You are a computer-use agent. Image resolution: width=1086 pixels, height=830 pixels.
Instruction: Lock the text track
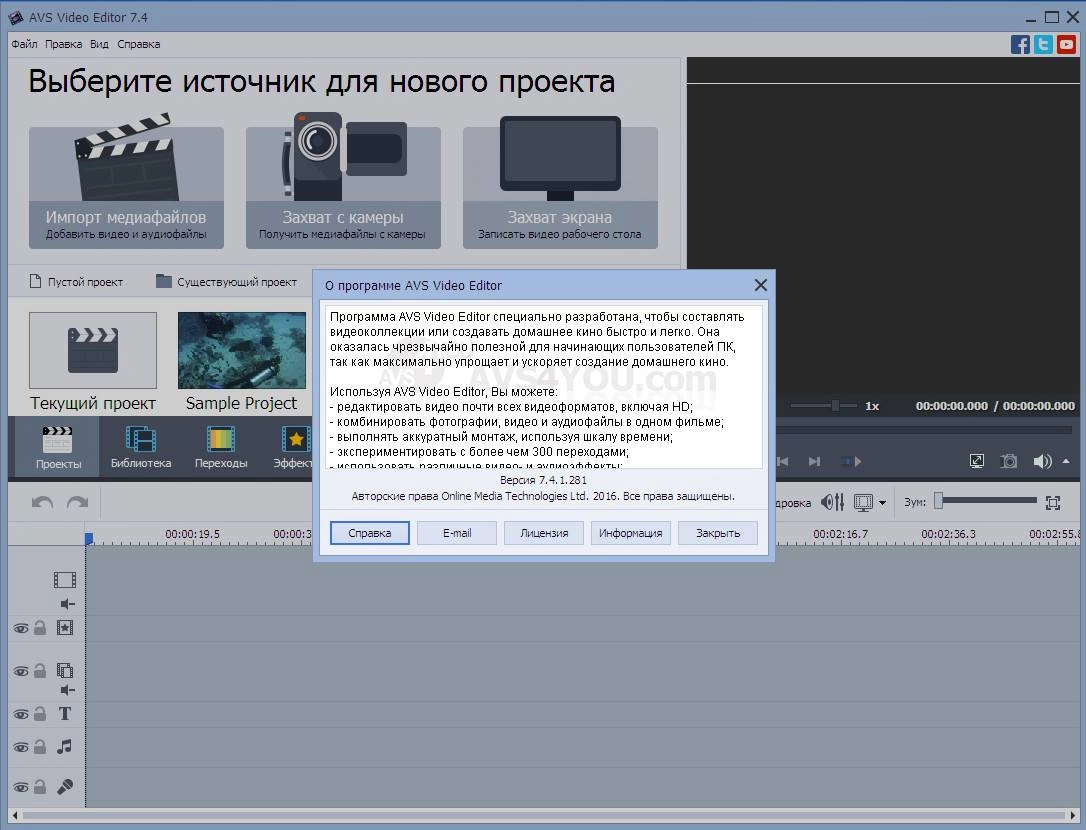(x=40, y=714)
